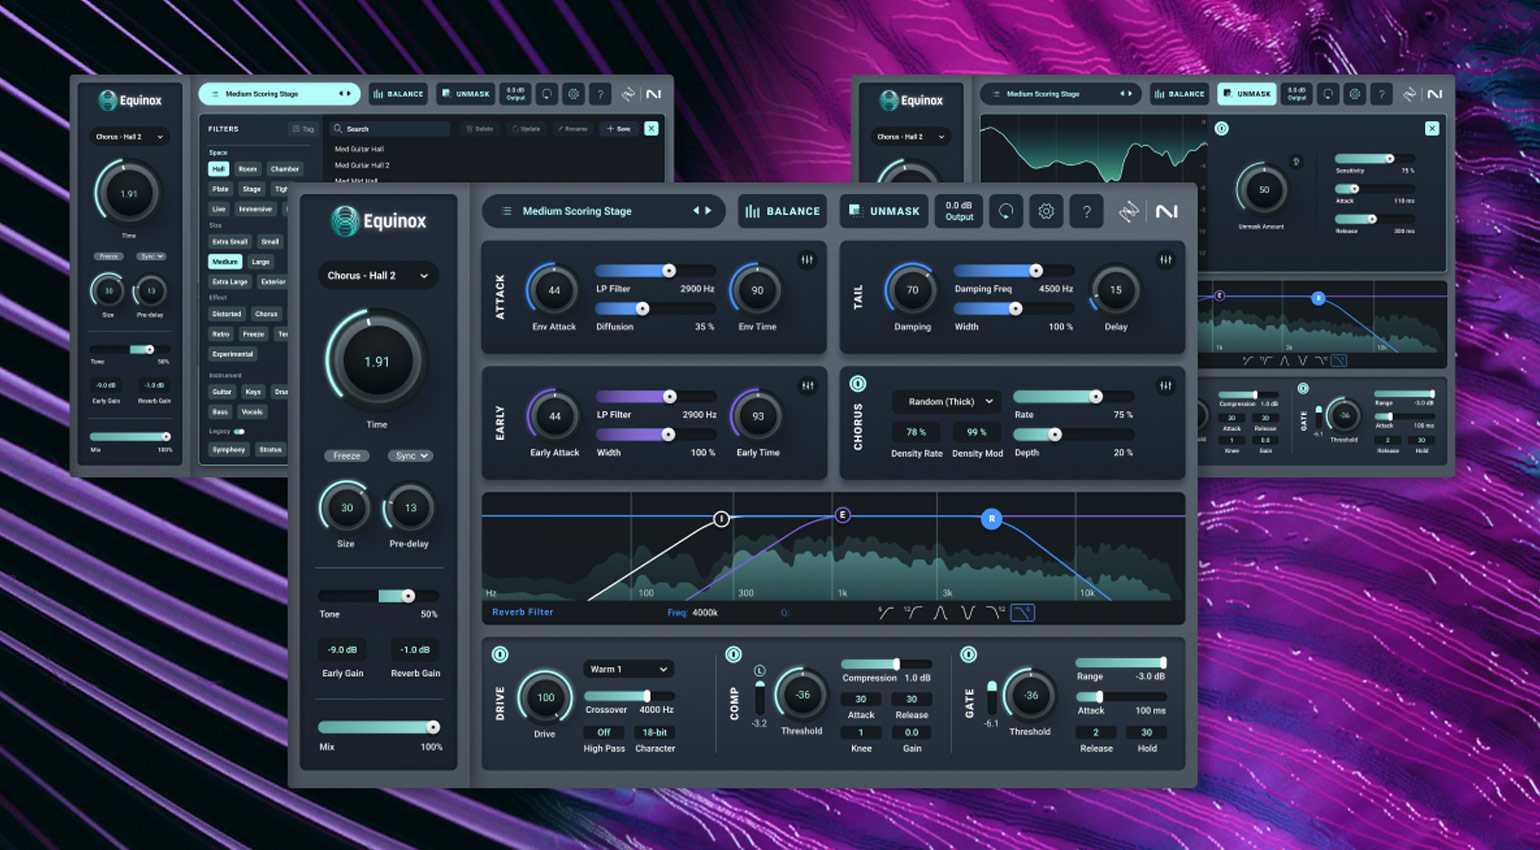Click the next preset arrow
The height and width of the screenshot is (850, 1540).
pos(709,211)
